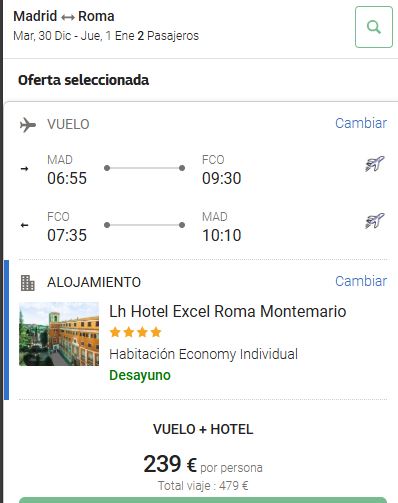Click the dates and 2 Pasajeros summary

(106, 36)
